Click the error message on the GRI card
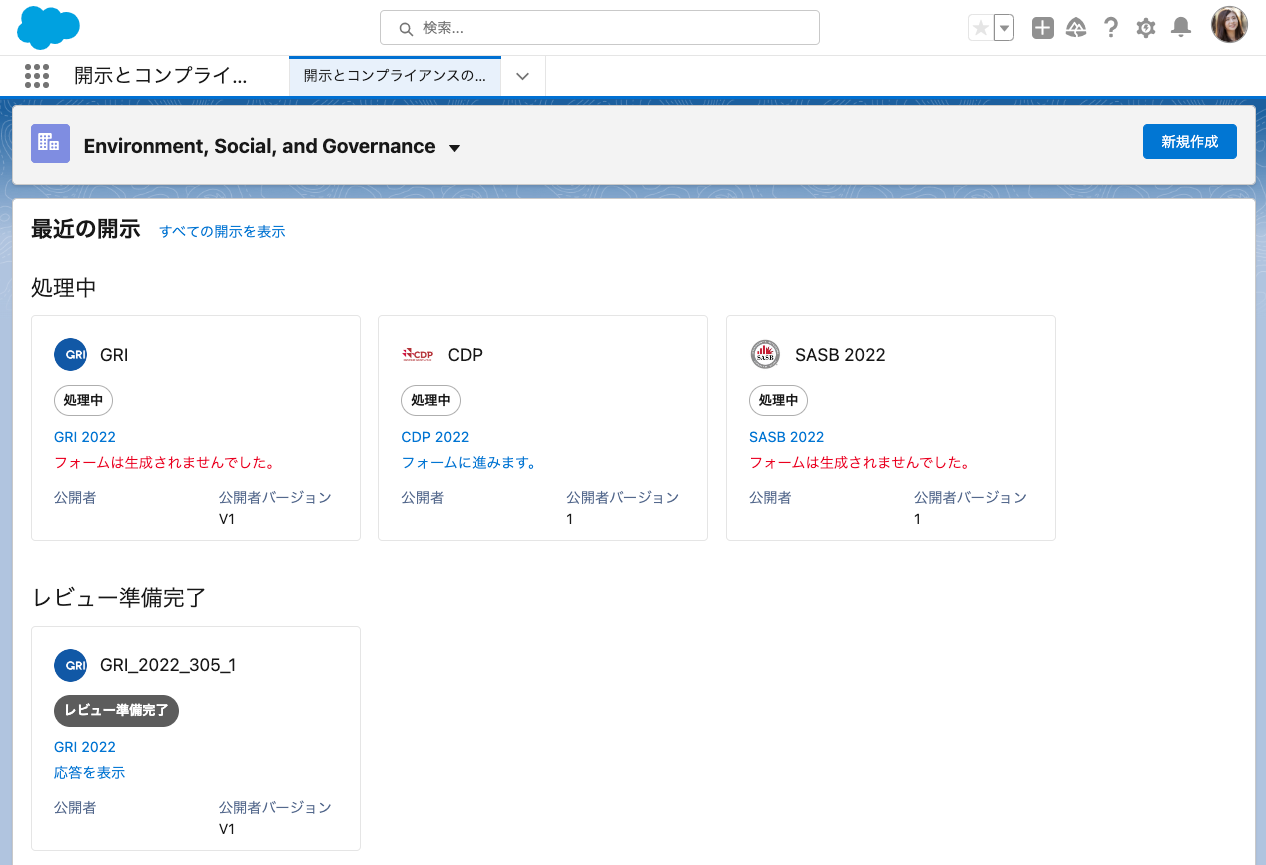The height and width of the screenshot is (865, 1266). (165, 463)
